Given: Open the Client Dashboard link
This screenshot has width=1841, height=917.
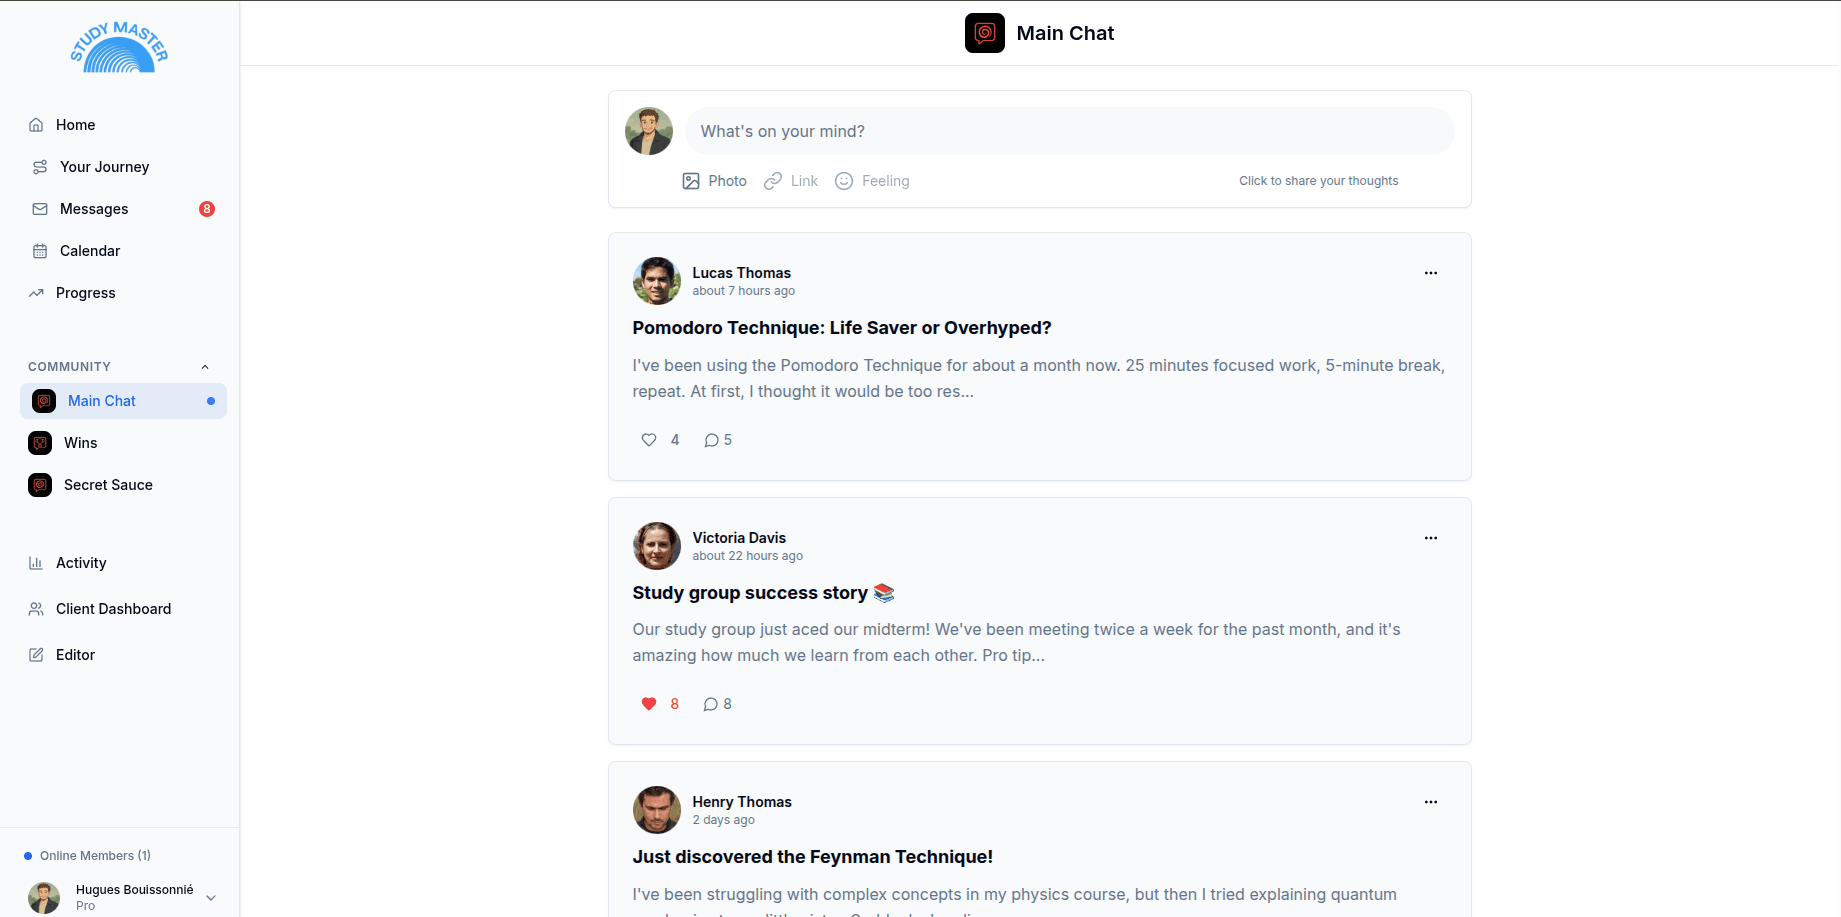Looking at the screenshot, I should pos(113,608).
